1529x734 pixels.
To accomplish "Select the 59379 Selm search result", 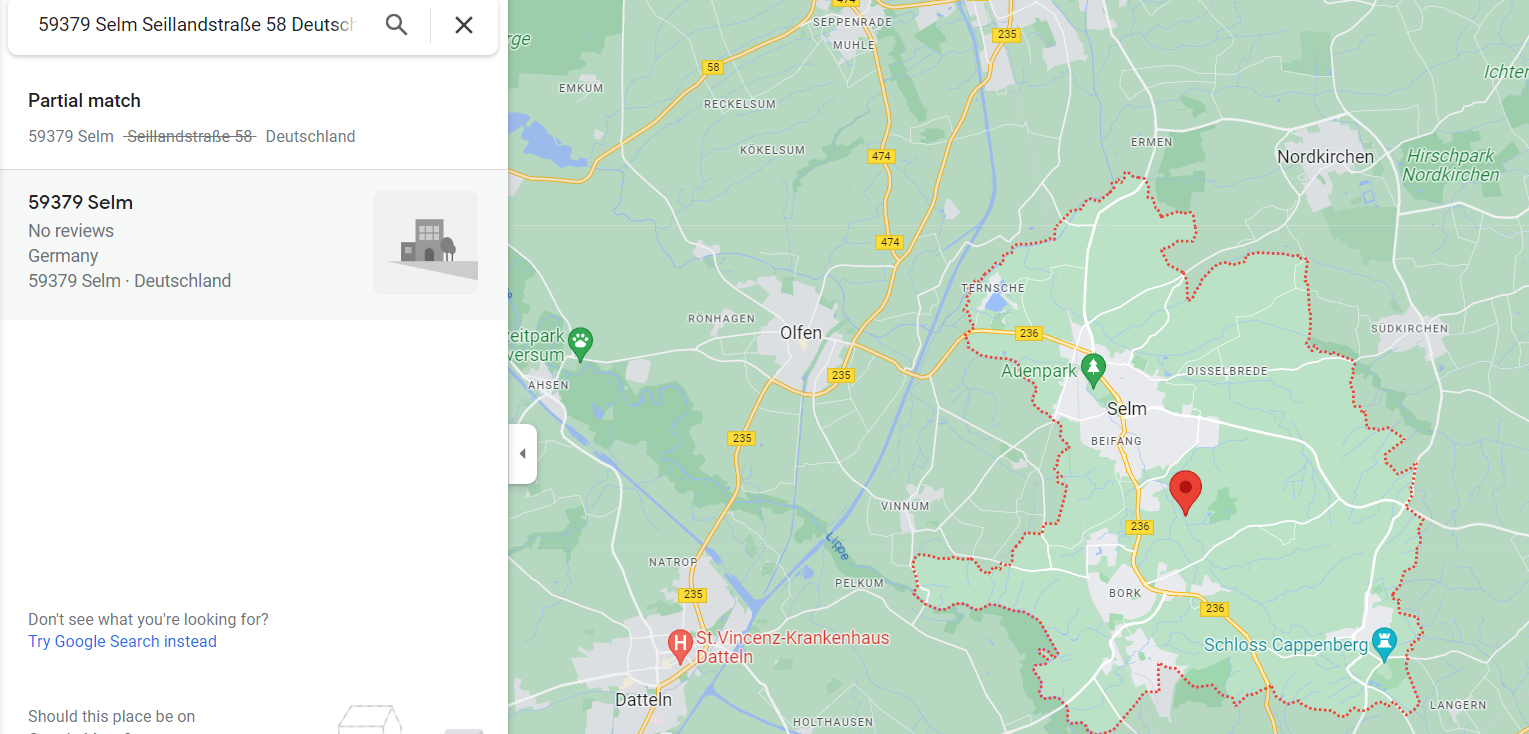I will click(x=81, y=203).
